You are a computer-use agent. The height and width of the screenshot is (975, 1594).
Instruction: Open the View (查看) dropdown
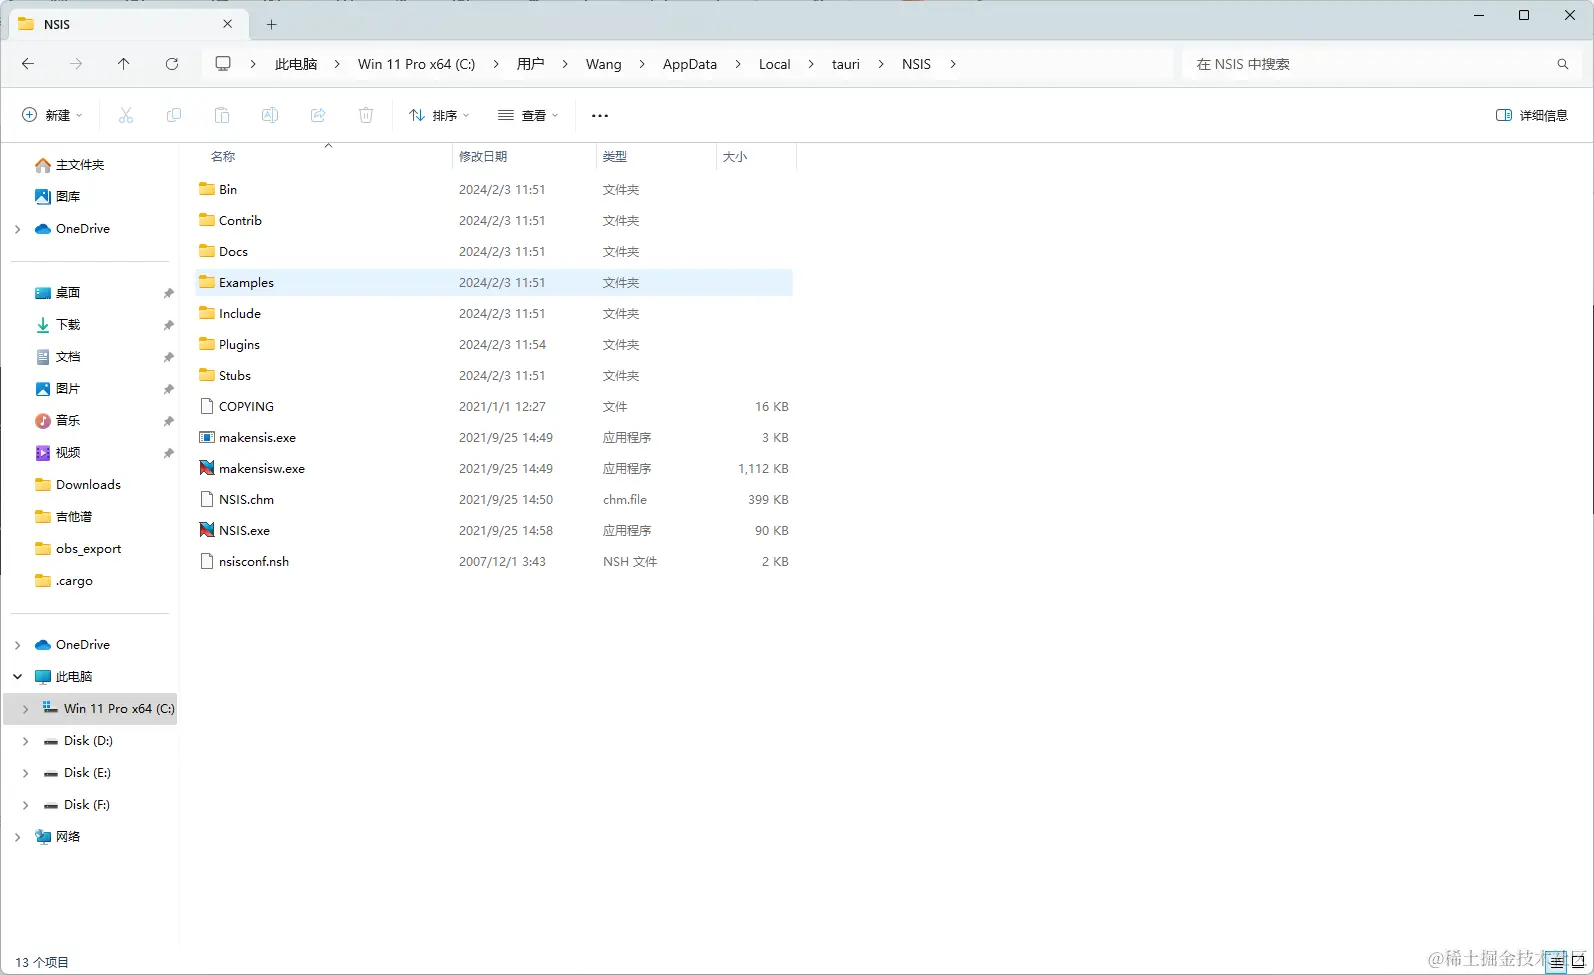(528, 115)
